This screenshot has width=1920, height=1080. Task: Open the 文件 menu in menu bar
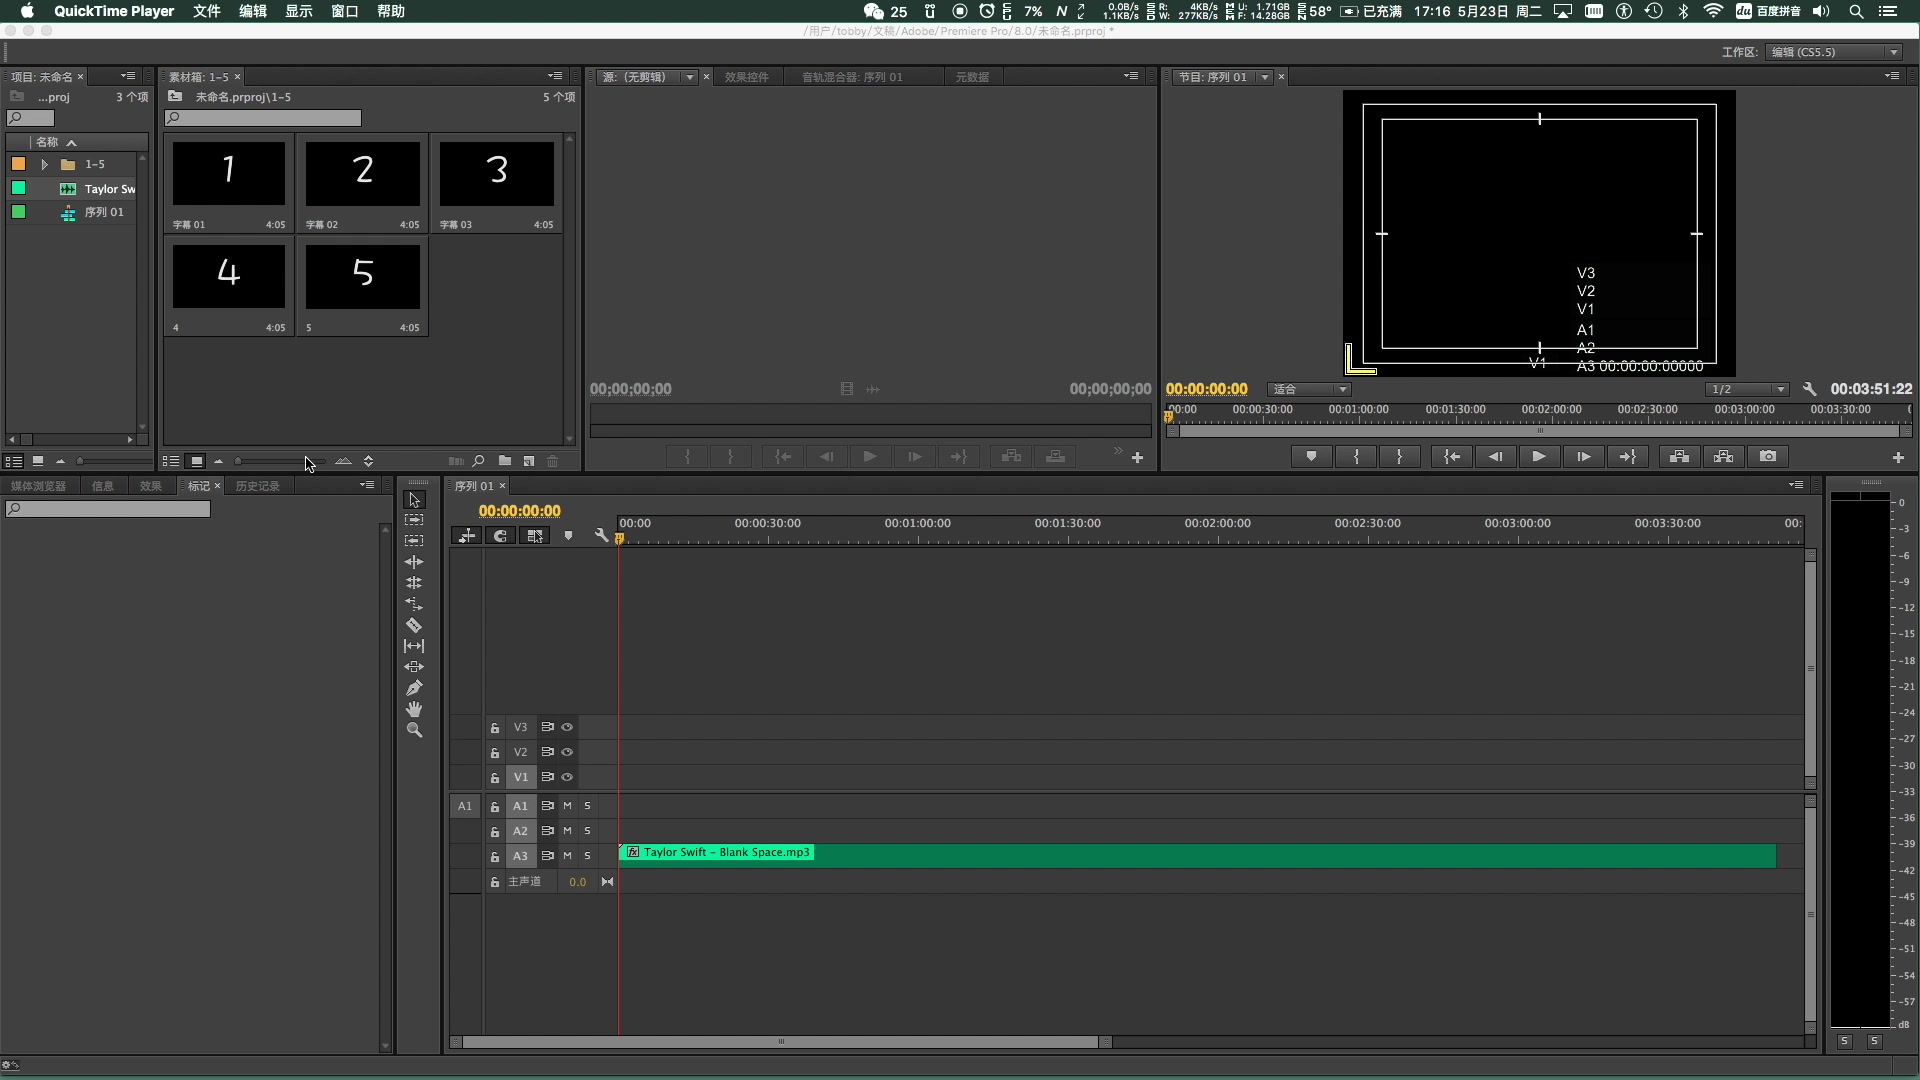tap(207, 11)
